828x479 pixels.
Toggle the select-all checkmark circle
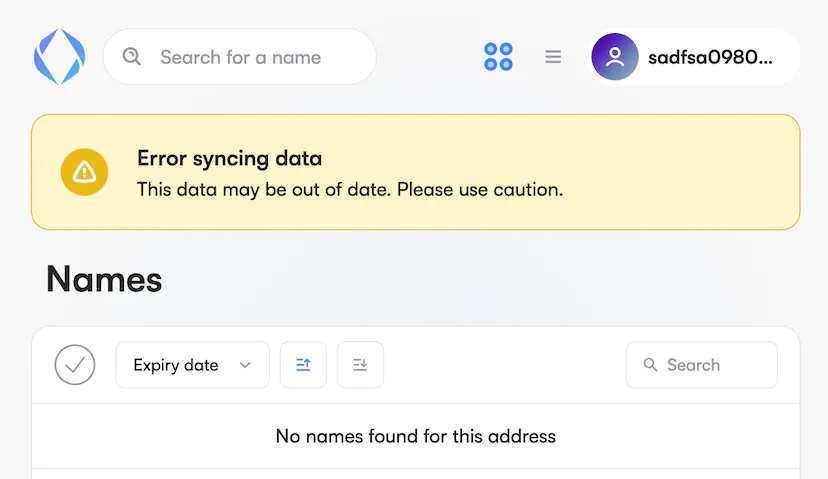point(75,365)
